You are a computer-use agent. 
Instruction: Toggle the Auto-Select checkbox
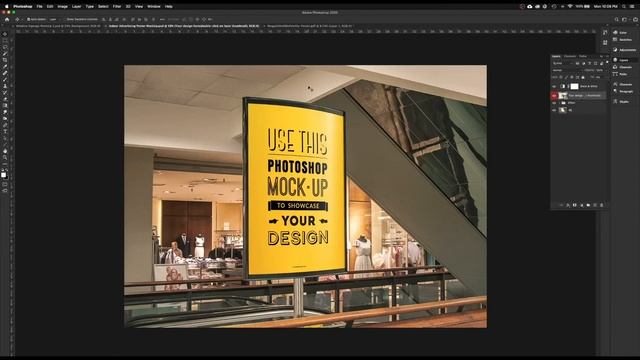[x=29, y=19]
